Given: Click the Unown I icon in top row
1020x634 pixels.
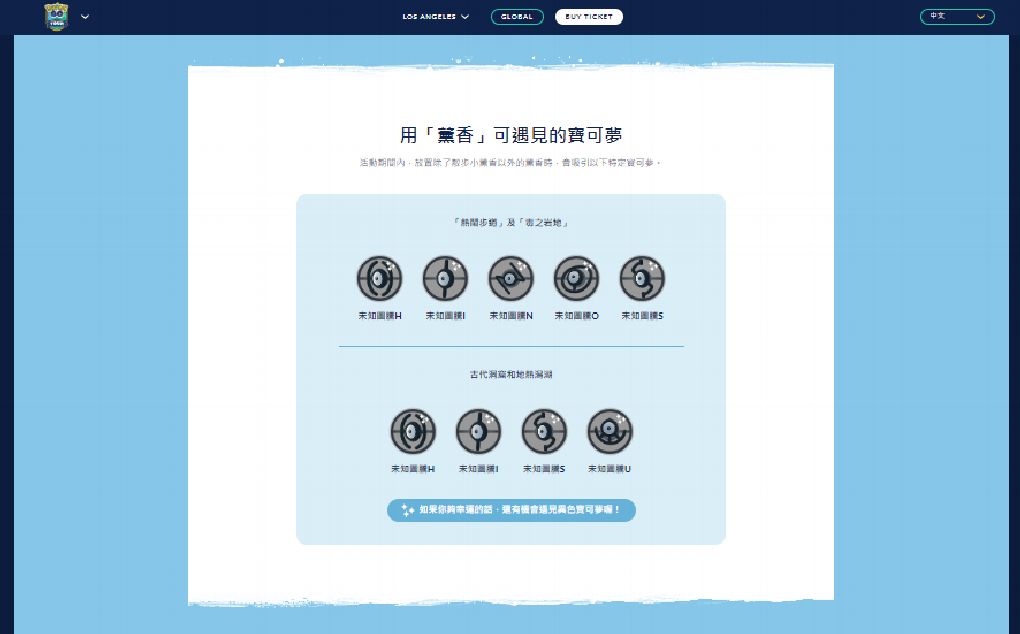Looking at the screenshot, I should point(445,278).
